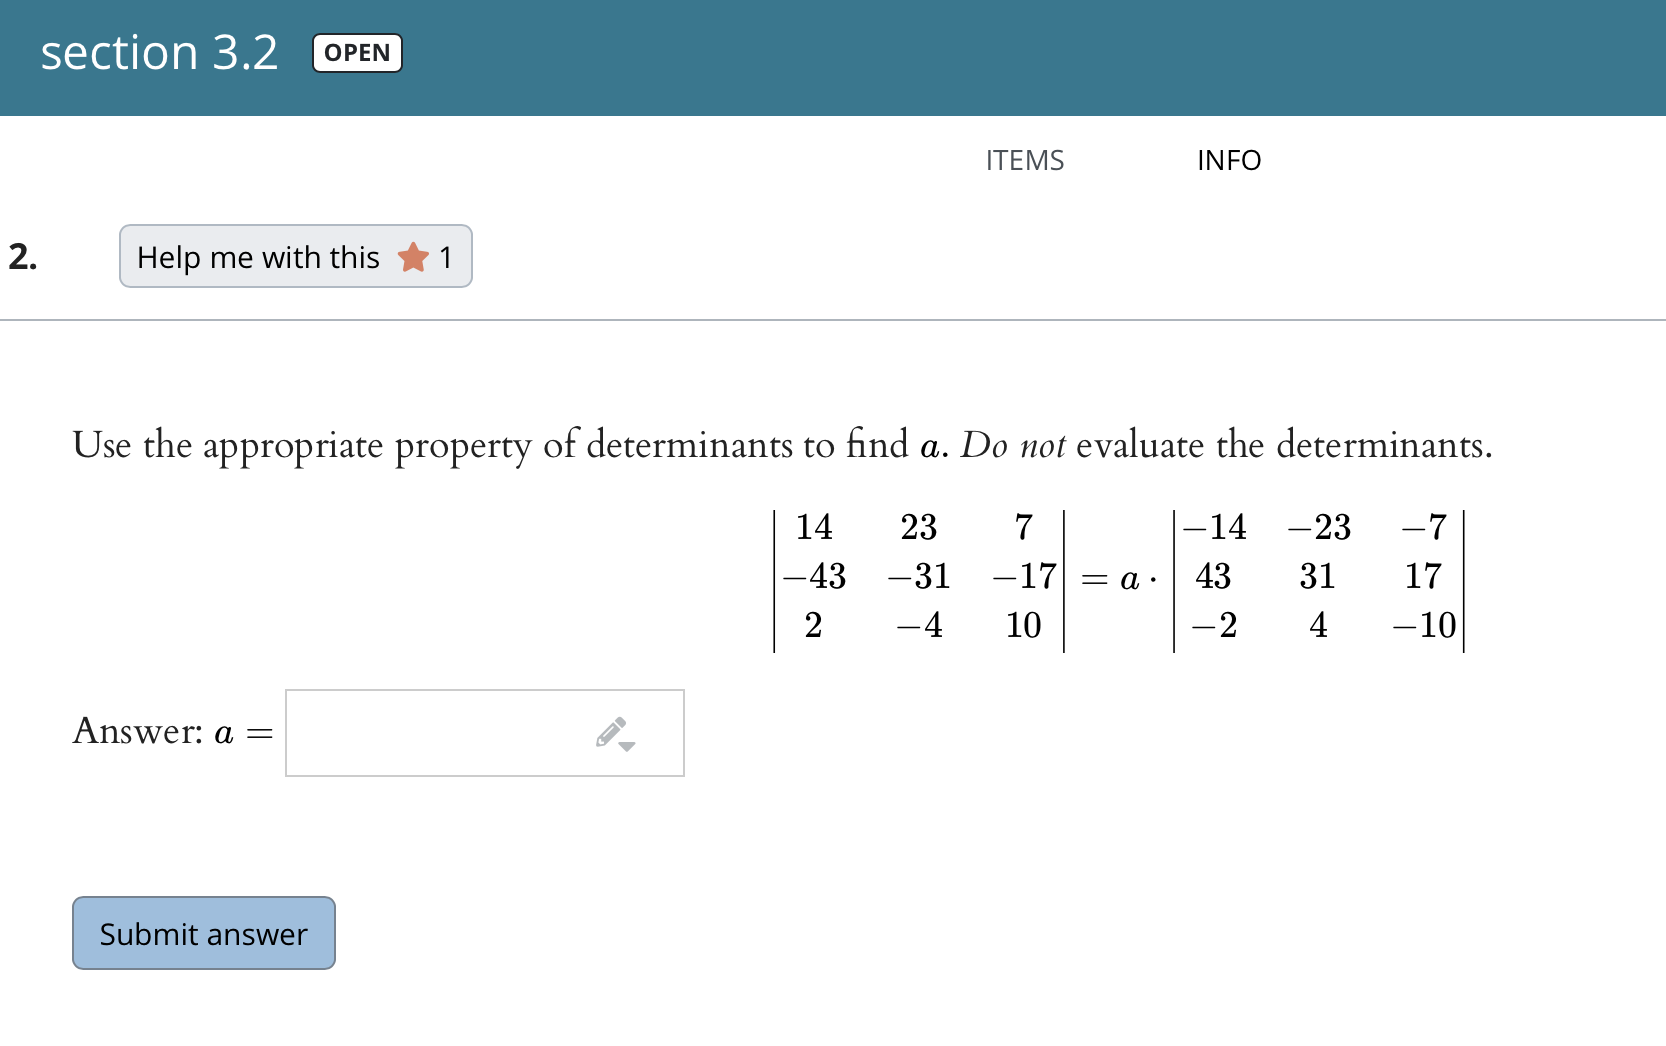The width and height of the screenshot is (1666, 1046).
Task: Click the OPEN status badge
Action: (357, 53)
